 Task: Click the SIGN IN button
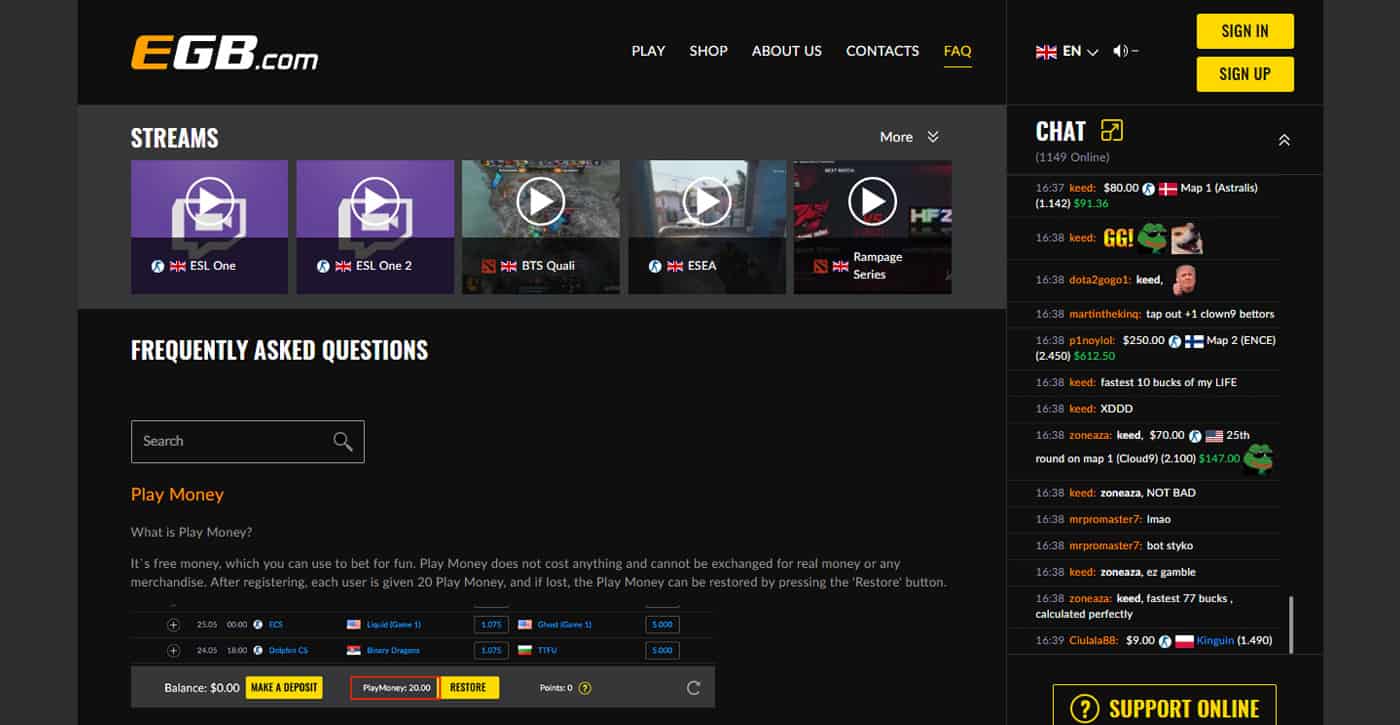tap(1245, 31)
